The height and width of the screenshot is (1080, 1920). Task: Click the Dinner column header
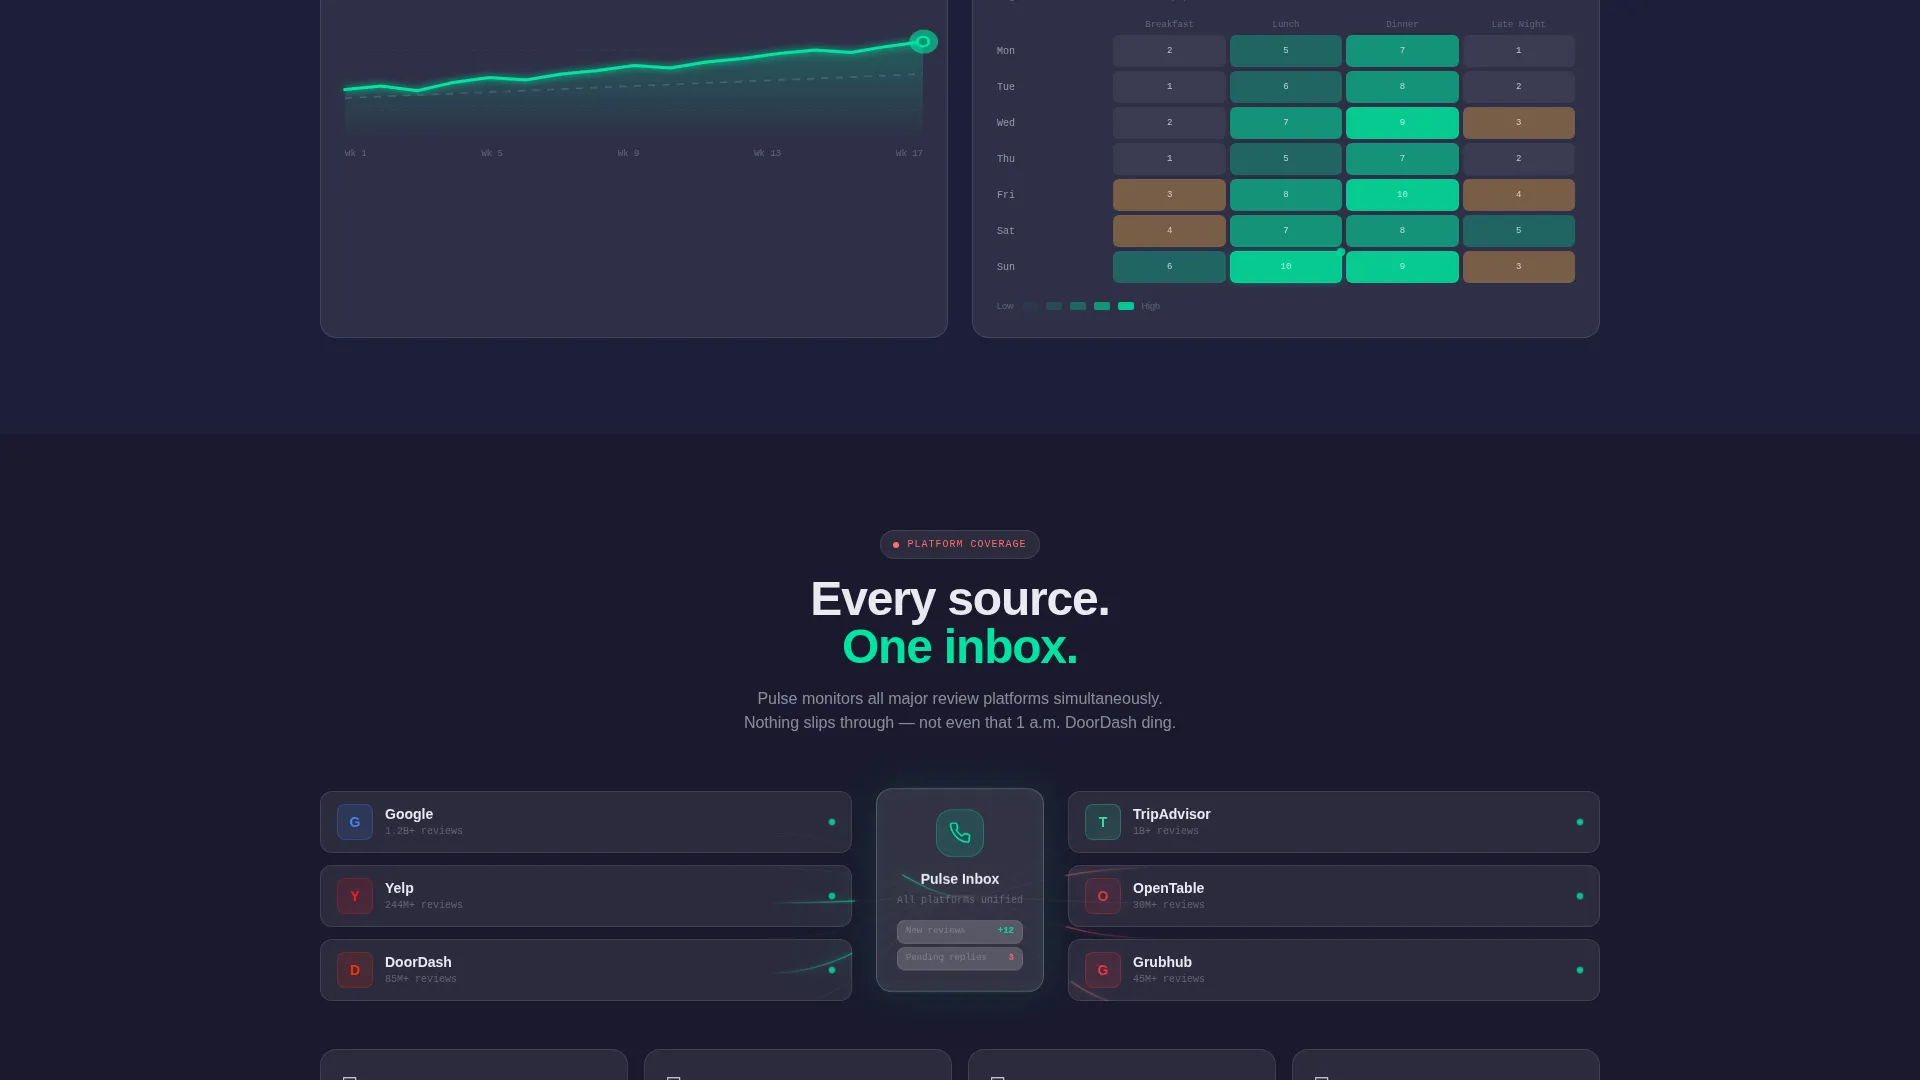click(x=1402, y=24)
